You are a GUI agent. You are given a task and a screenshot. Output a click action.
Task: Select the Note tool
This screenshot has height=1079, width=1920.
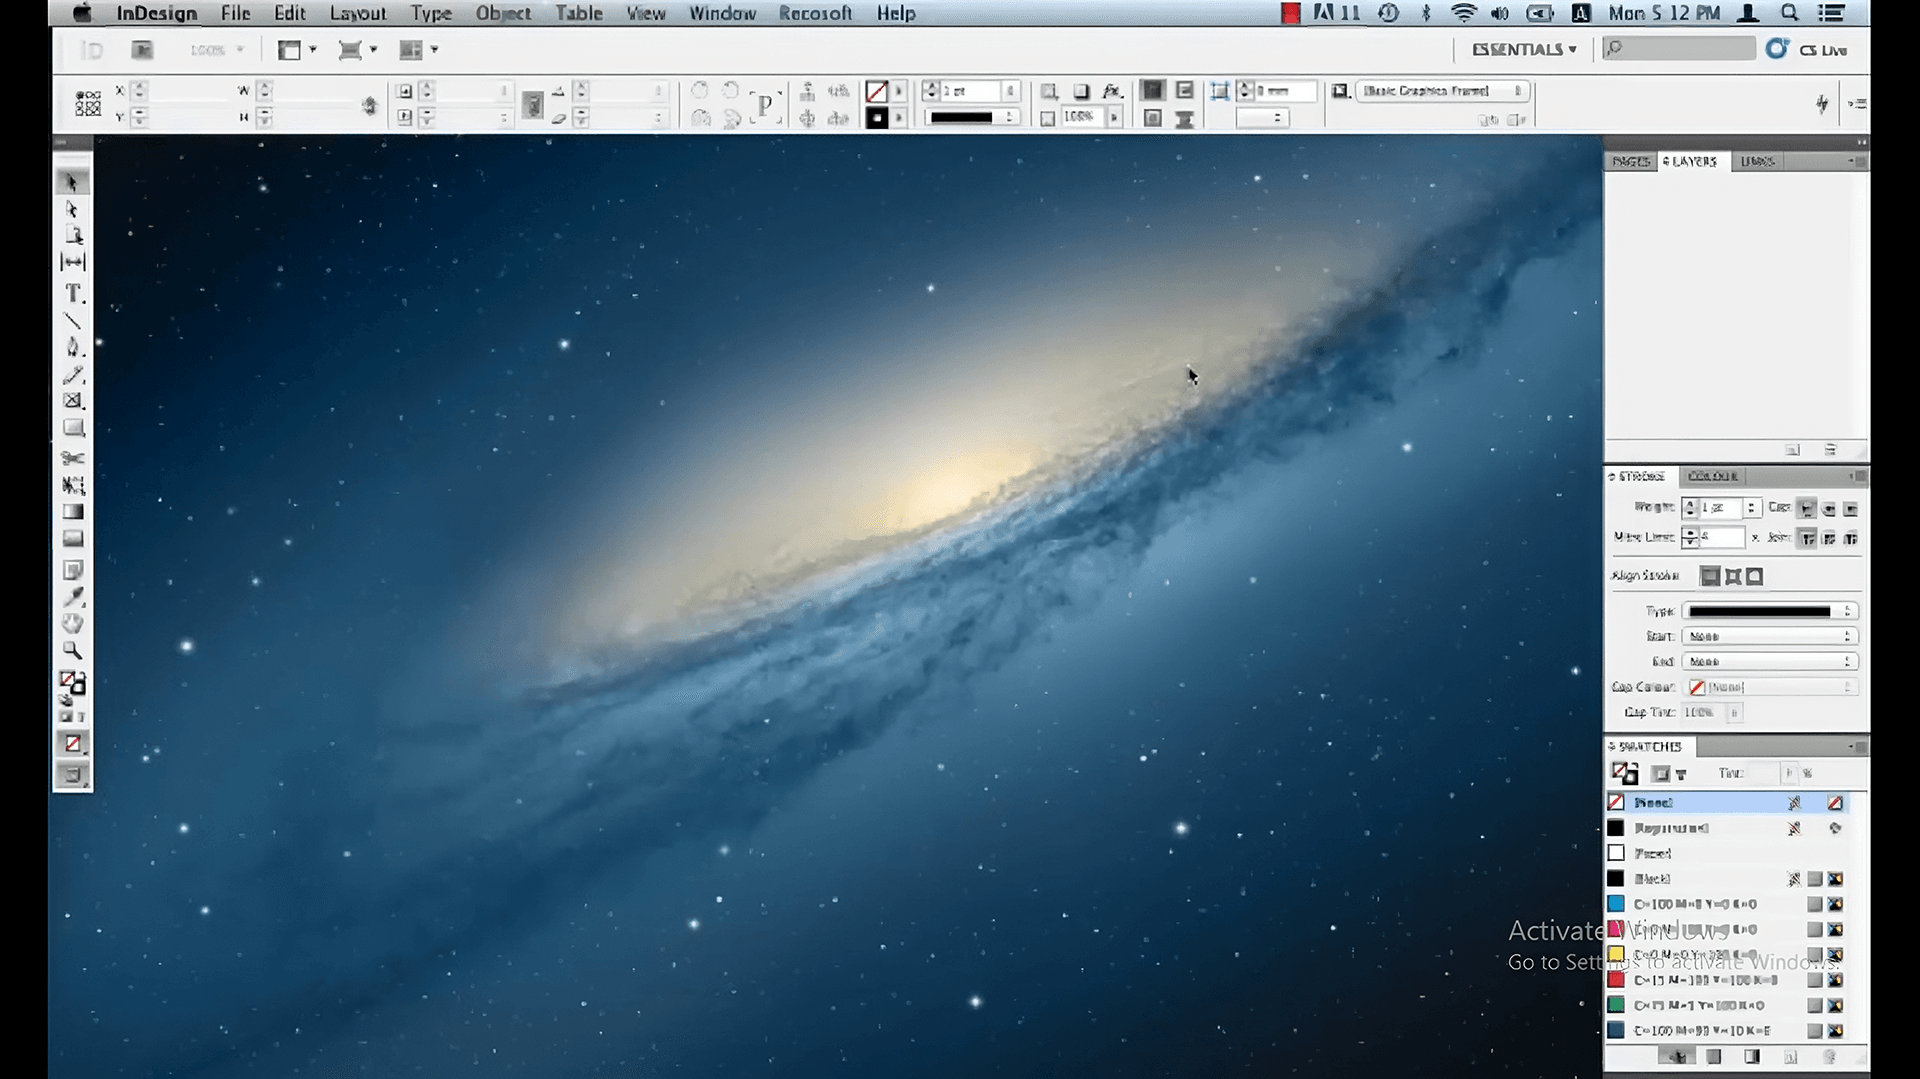73,570
